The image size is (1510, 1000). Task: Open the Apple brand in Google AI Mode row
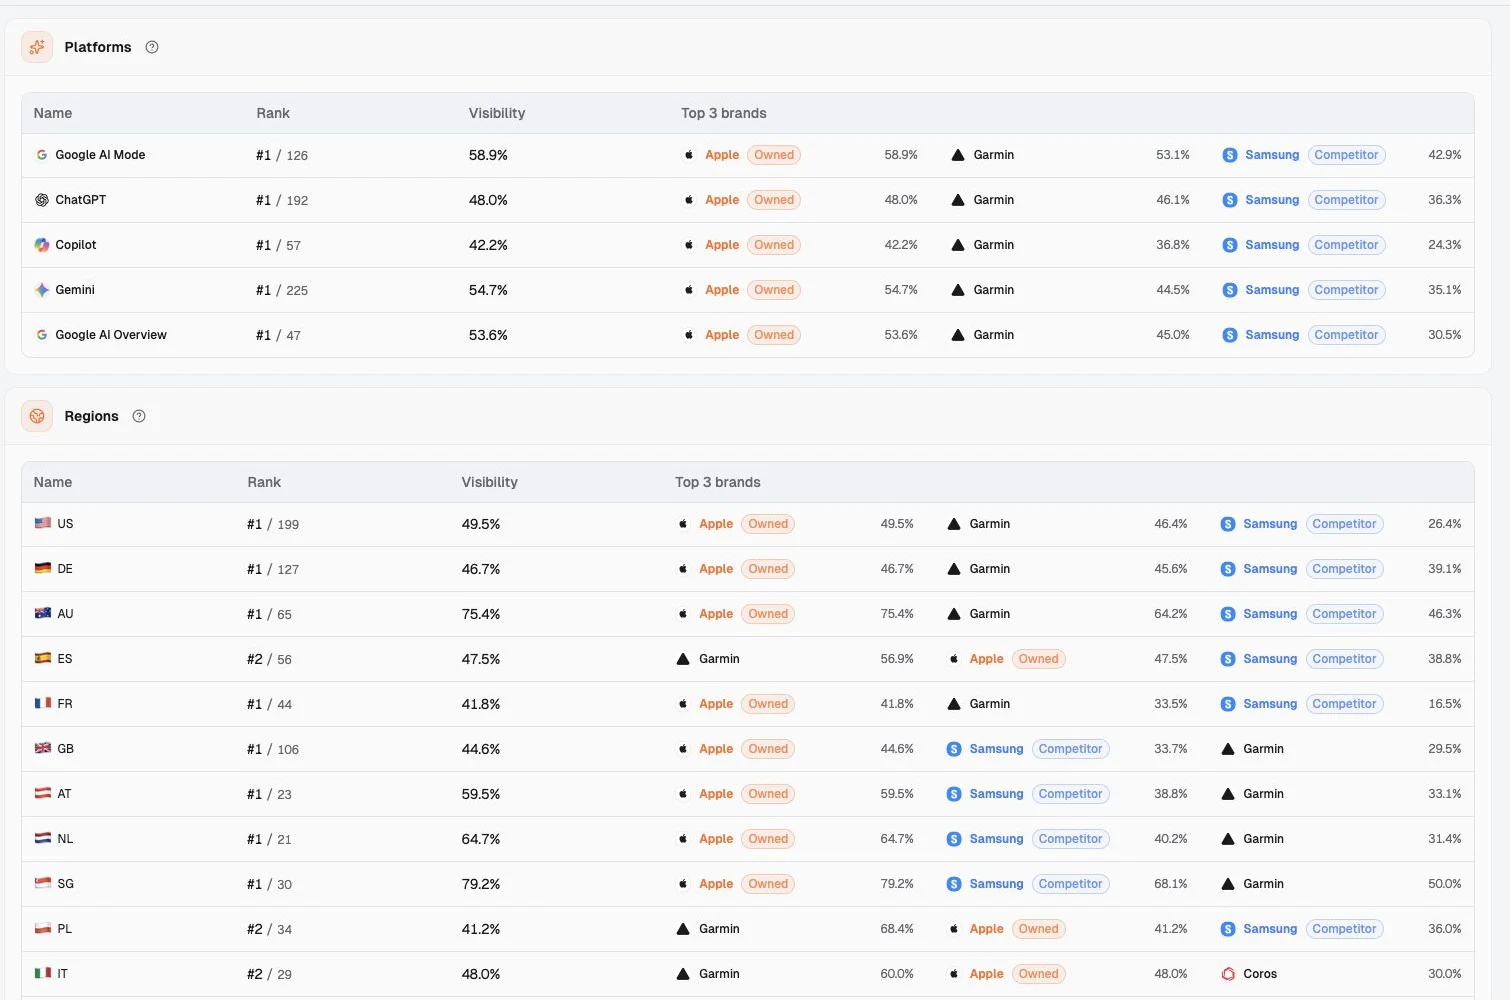[x=722, y=155]
